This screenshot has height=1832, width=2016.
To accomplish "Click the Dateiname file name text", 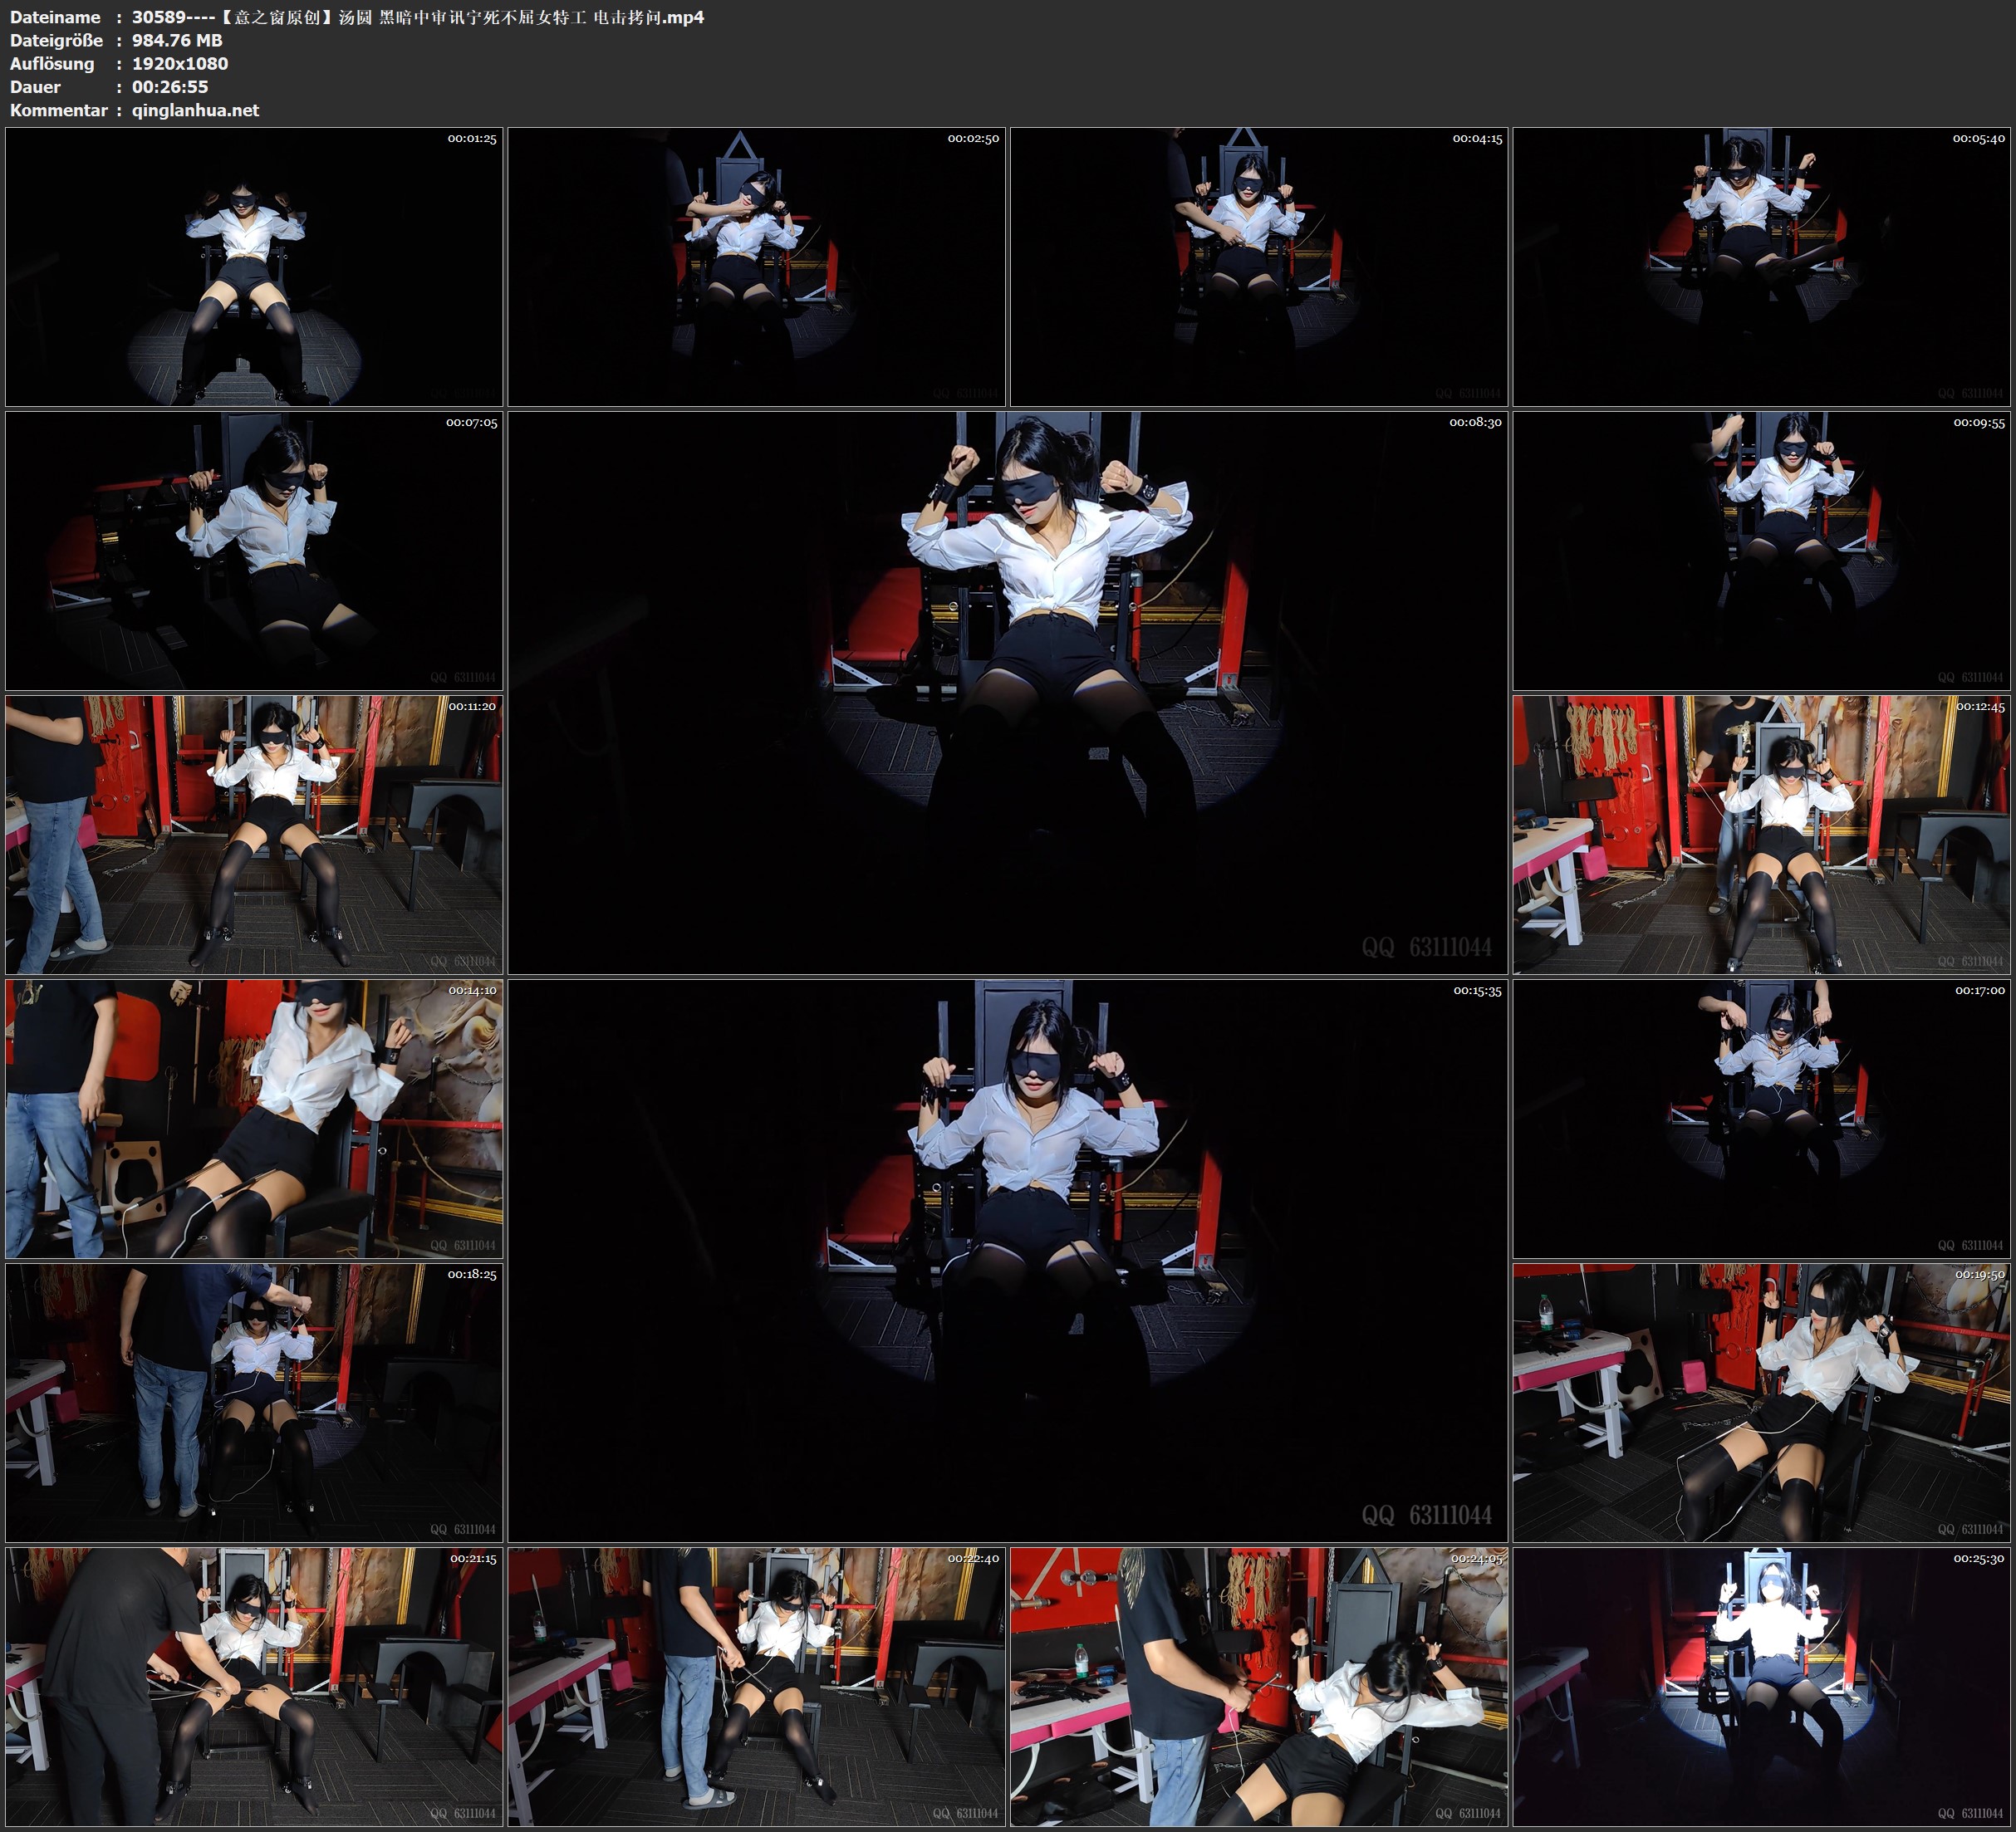I will pos(418,17).
